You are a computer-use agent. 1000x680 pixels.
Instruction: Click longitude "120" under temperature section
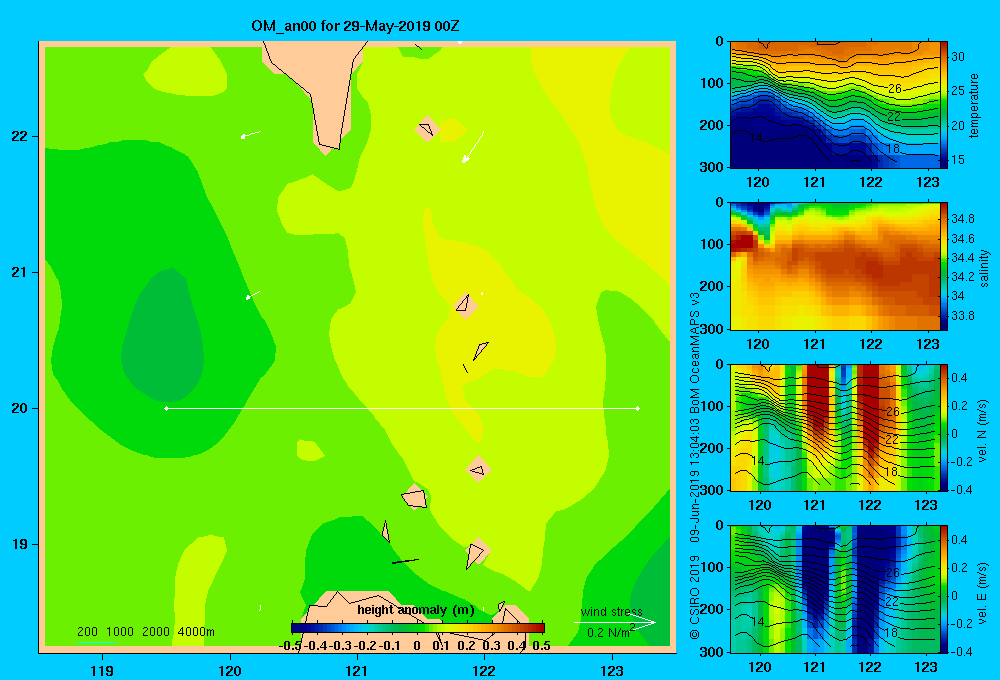758,182
